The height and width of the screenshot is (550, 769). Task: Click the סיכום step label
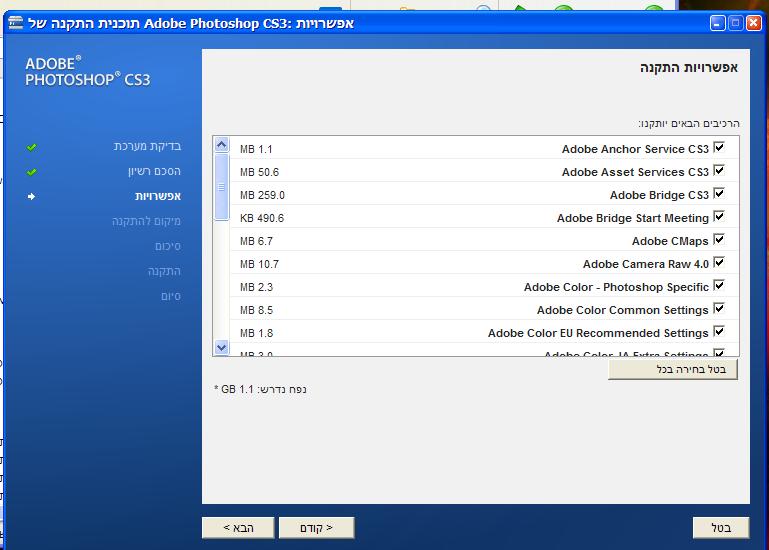point(168,246)
